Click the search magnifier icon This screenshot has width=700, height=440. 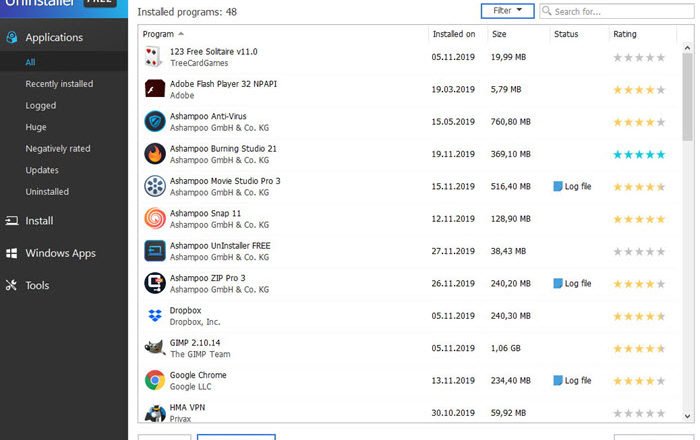(x=546, y=10)
